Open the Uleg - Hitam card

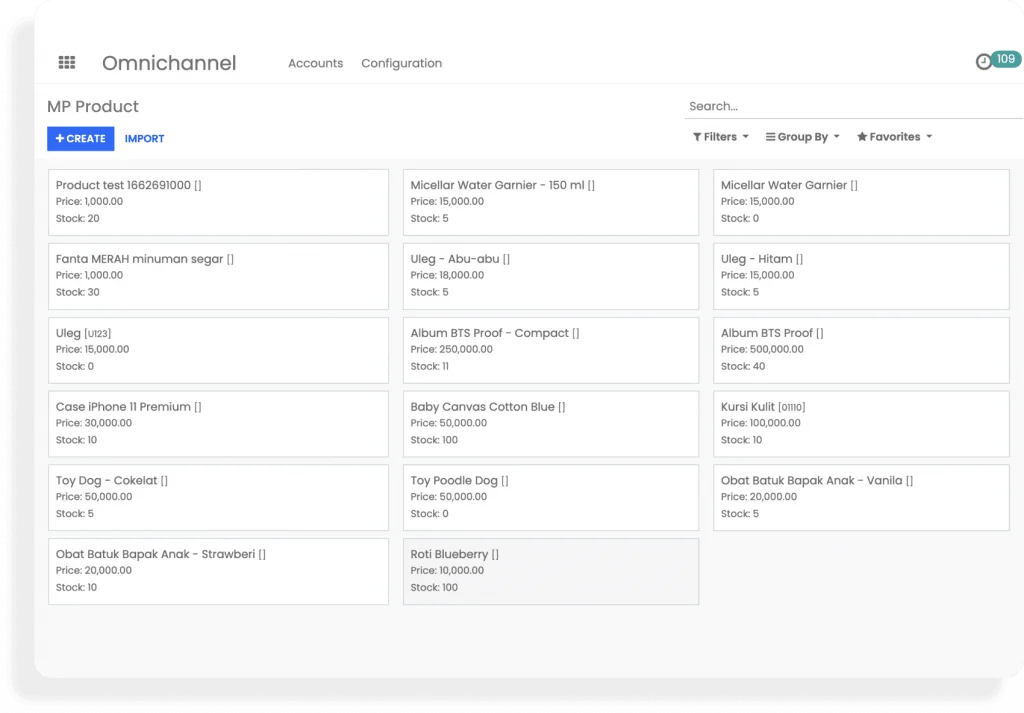tap(861, 276)
